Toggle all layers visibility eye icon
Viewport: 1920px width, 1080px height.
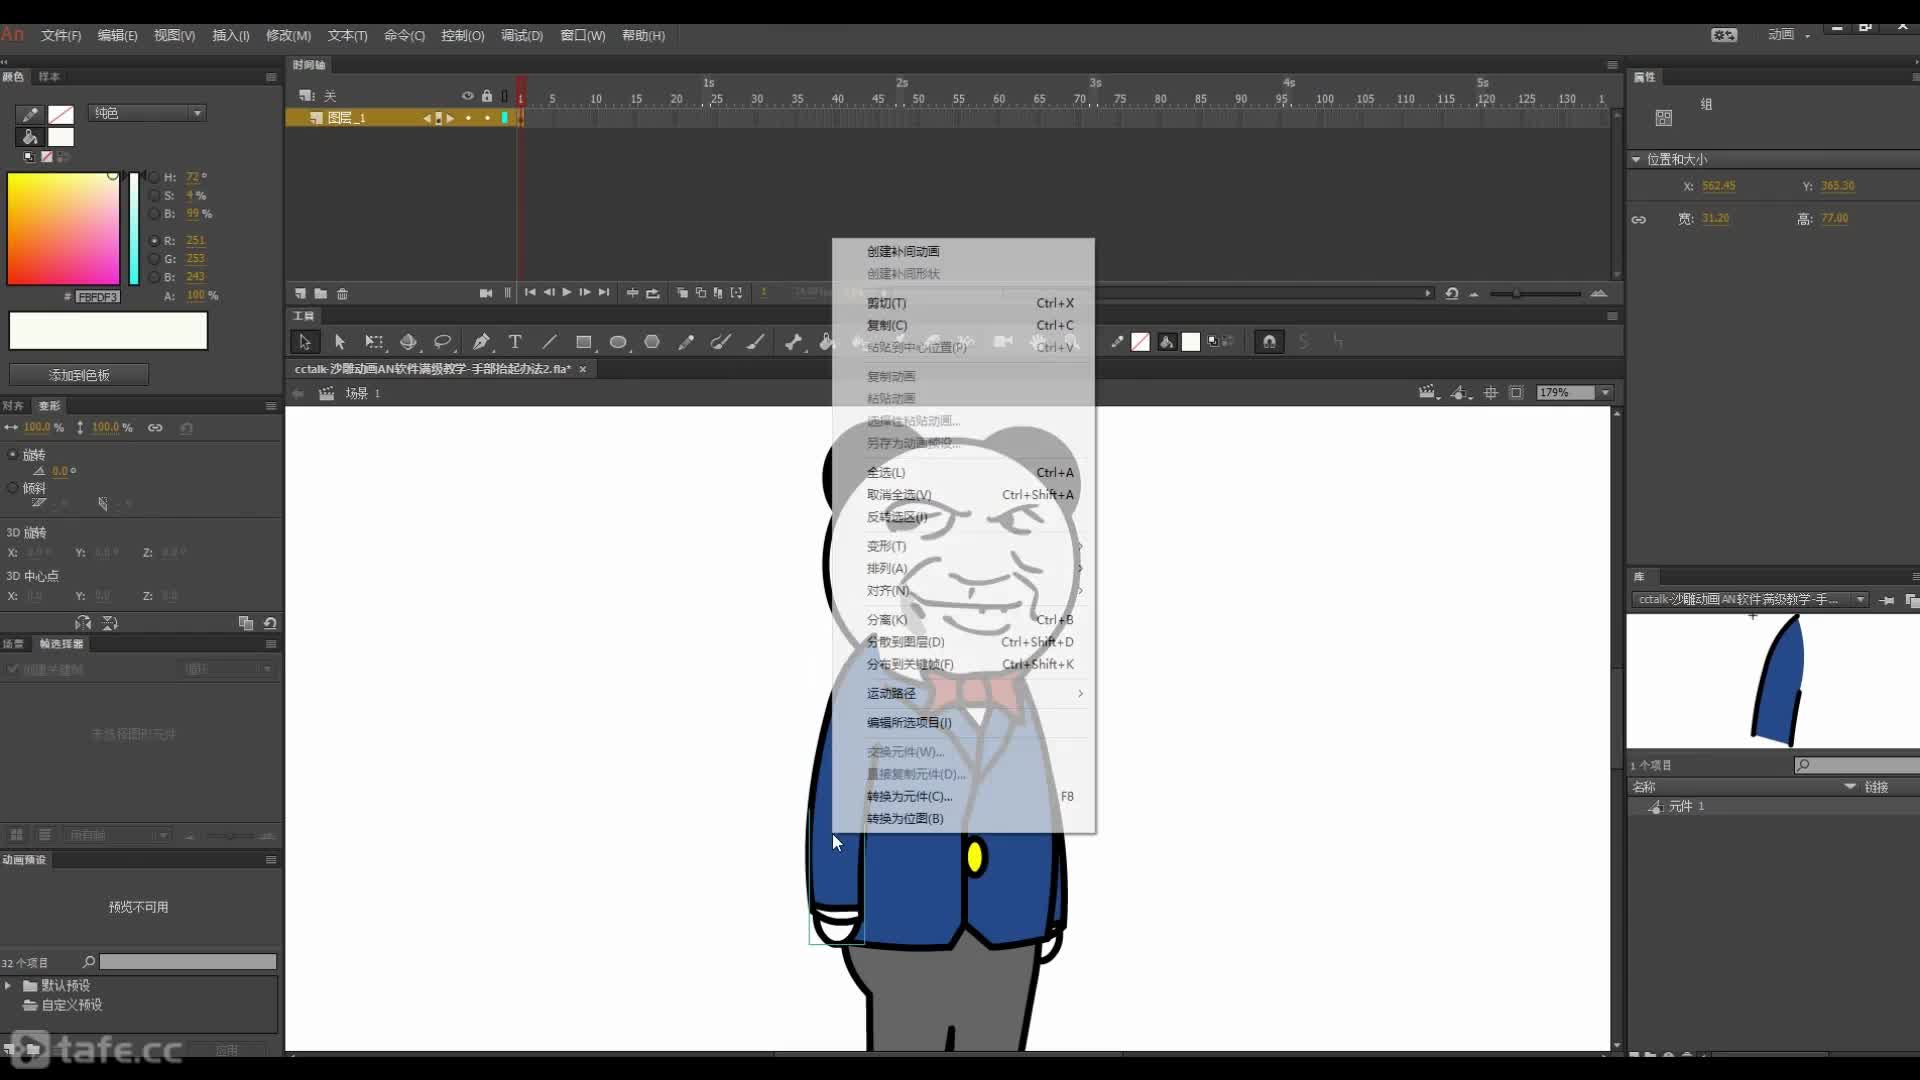pyautogui.click(x=467, y=96)
